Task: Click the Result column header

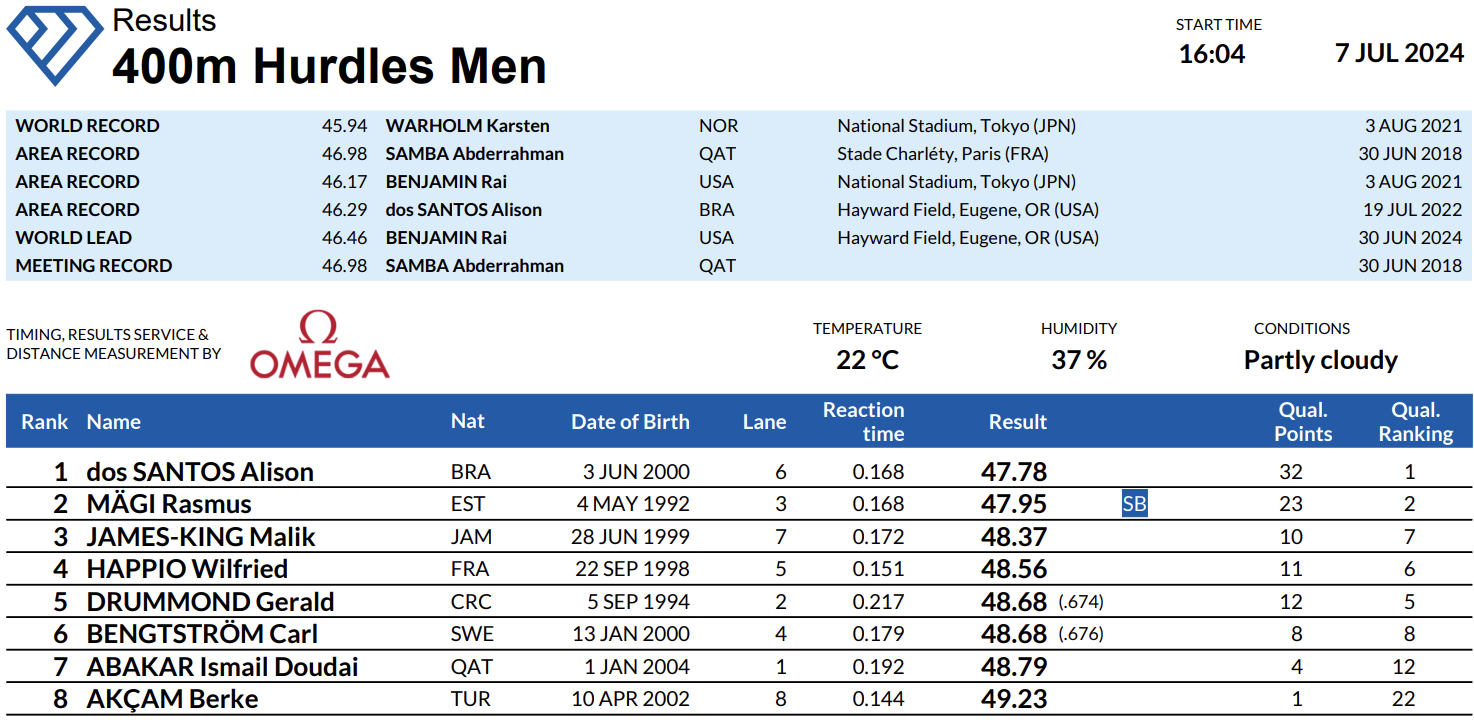Action: coord(1017,422)
